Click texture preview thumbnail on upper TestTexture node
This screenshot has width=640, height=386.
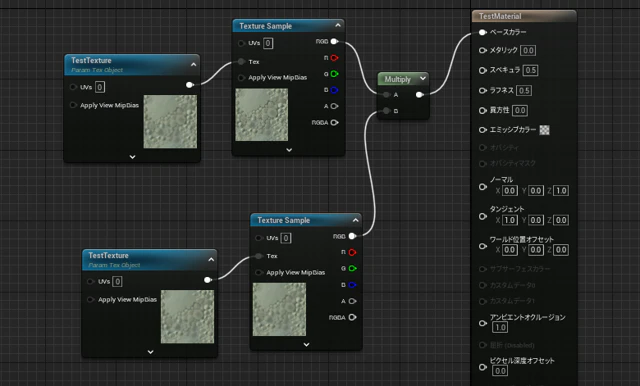tap(170, 122)
